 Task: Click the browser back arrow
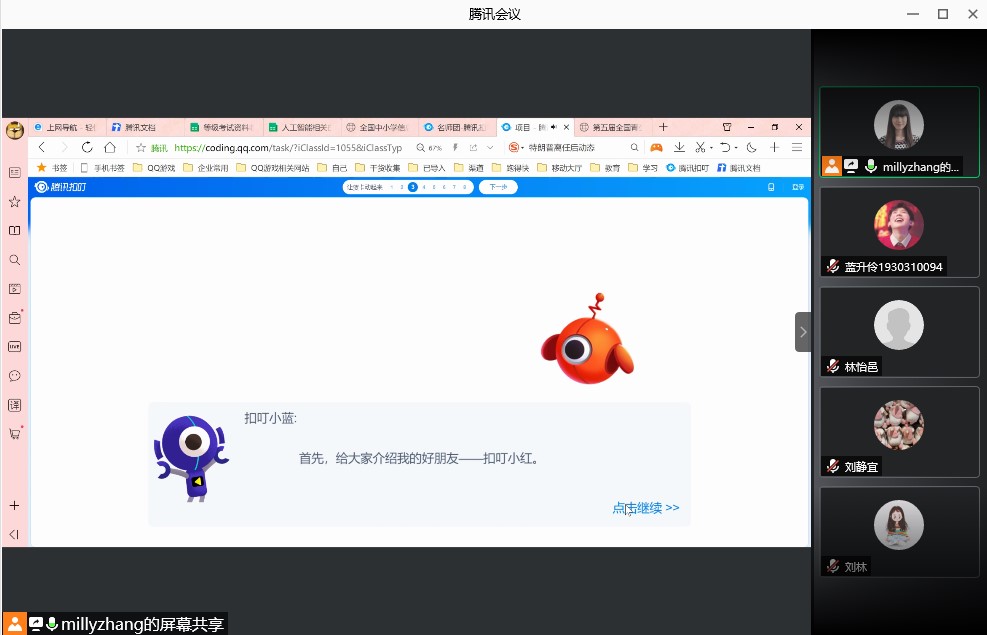42,147
